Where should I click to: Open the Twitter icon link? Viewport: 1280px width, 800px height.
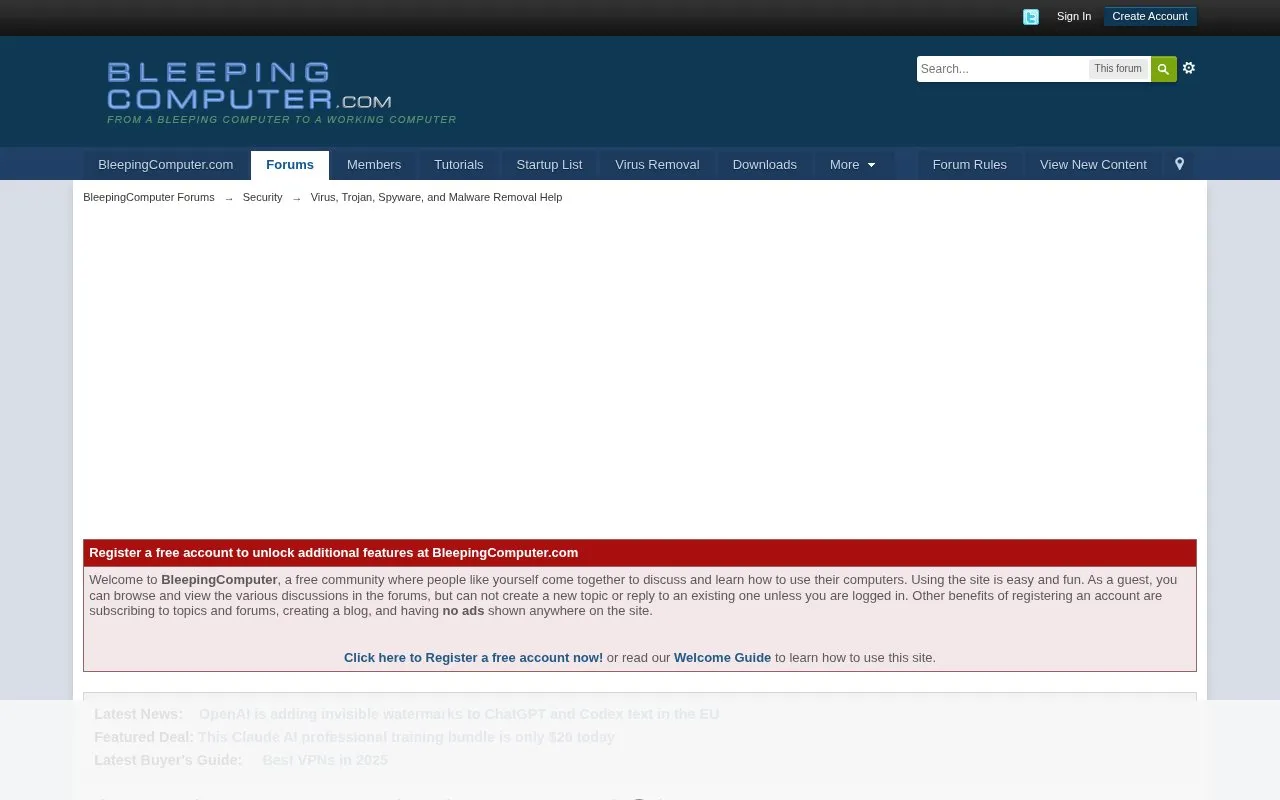[x=1031, y=17]
